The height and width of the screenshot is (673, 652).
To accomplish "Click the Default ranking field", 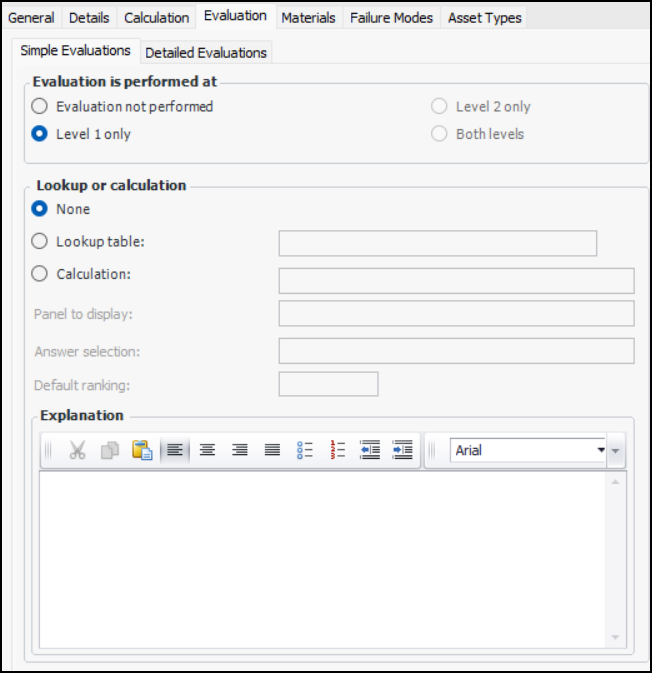I will (x=328, y=384).
